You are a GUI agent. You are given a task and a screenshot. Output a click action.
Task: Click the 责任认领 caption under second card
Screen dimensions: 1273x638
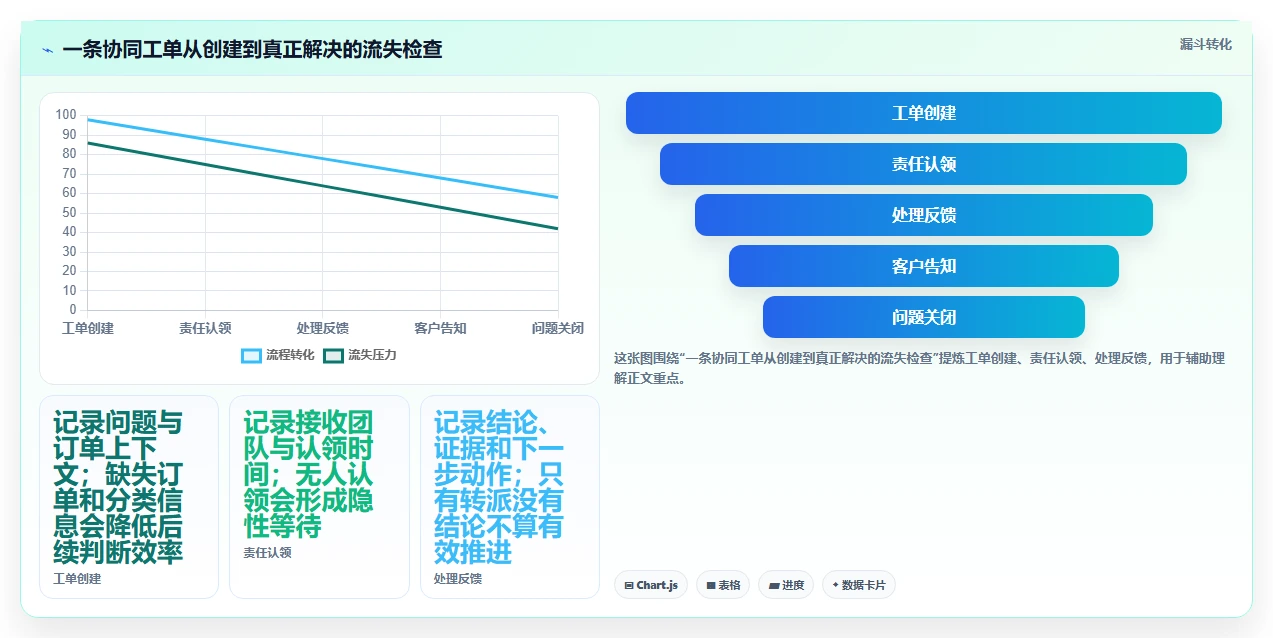tap(267, 552)
